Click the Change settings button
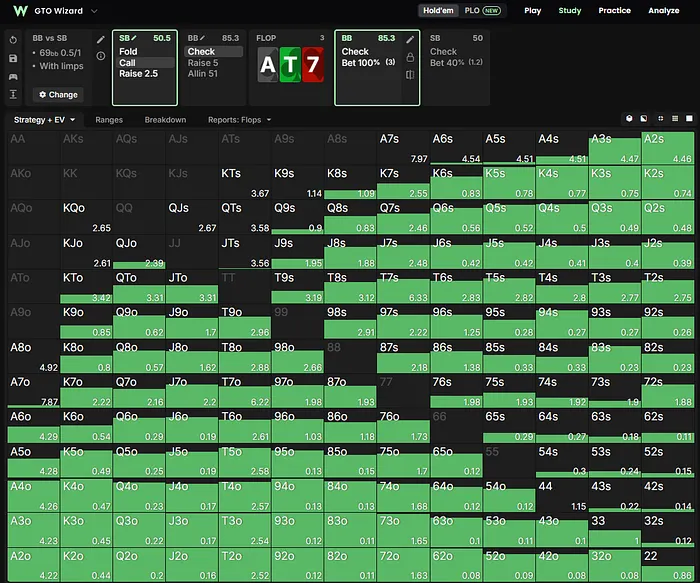Screen dimensions: 700x583 tap(58, 95)
